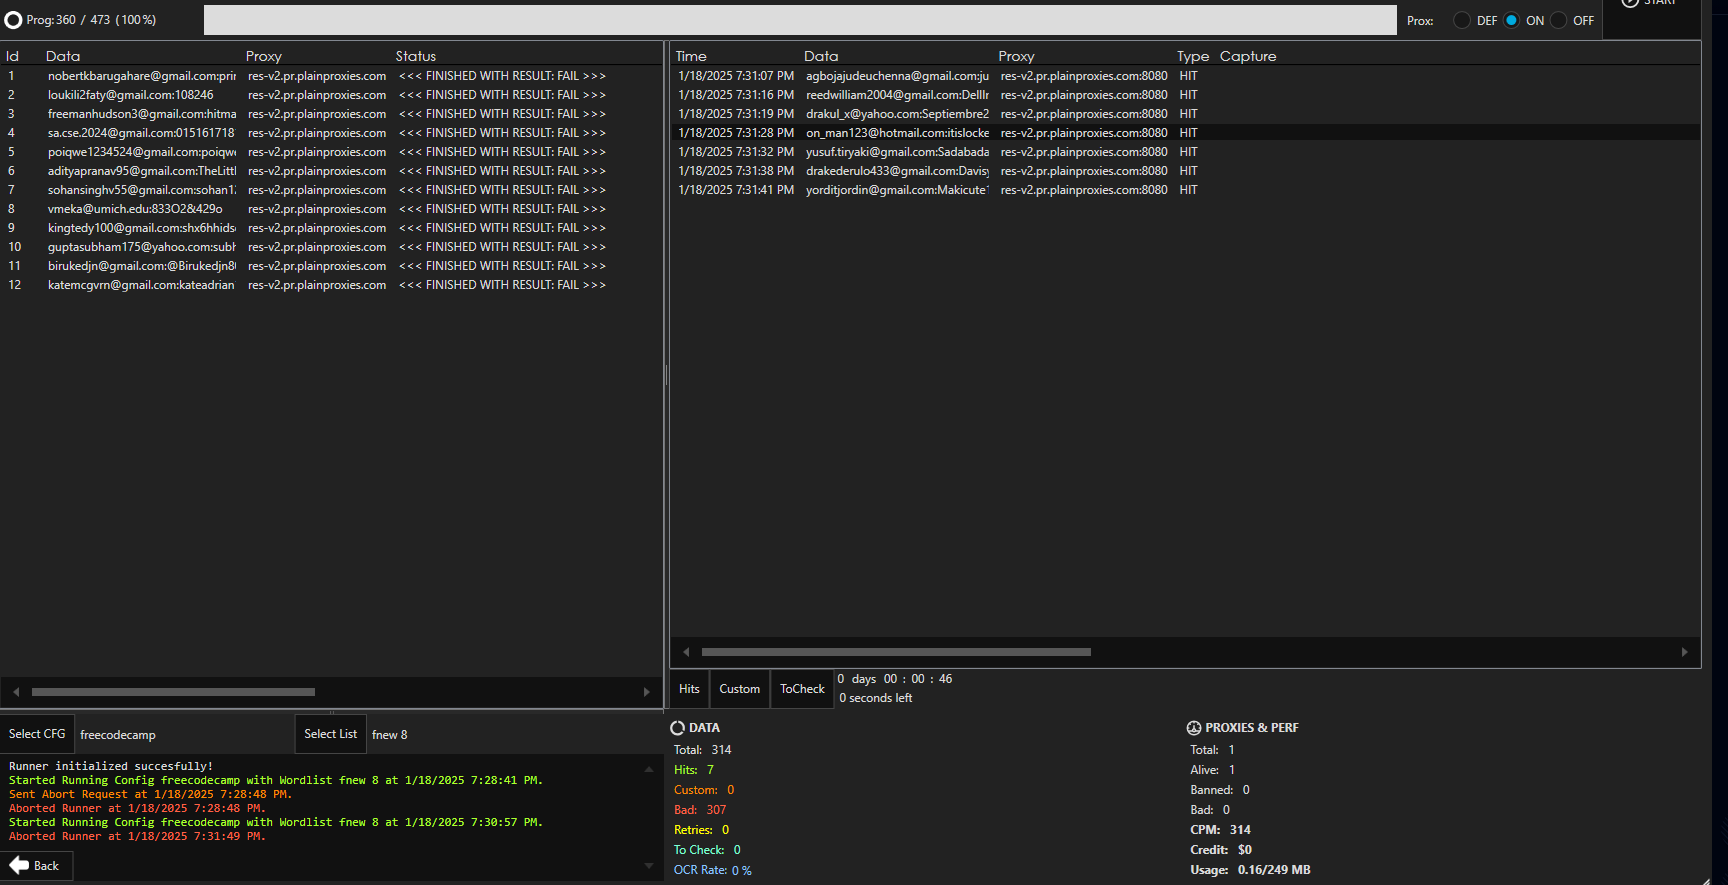Click the DATA section circle icon
This screenshot has width=1728, height=885.
point(678,728)
